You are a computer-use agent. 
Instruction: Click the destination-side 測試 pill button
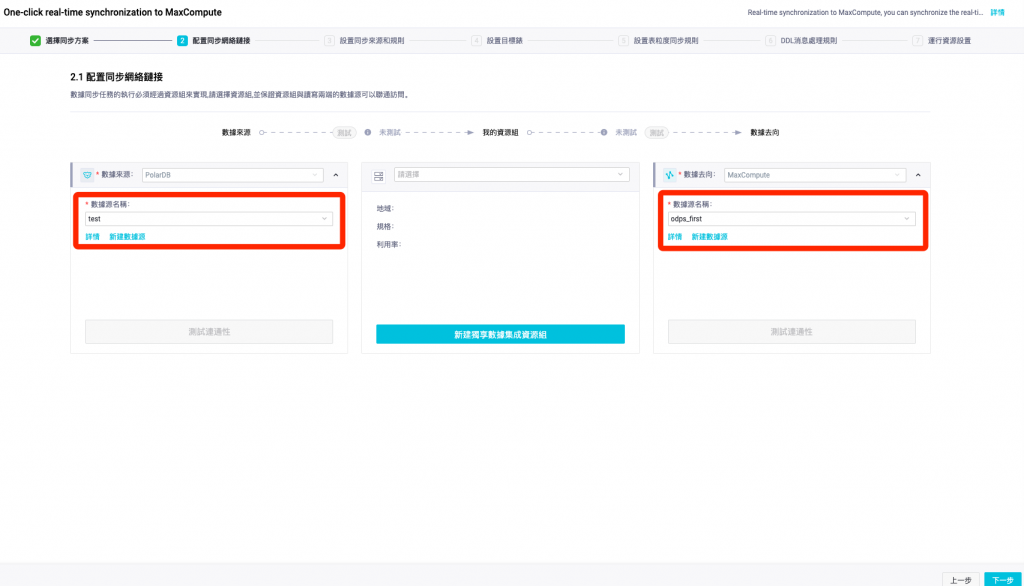pos(656,133)
